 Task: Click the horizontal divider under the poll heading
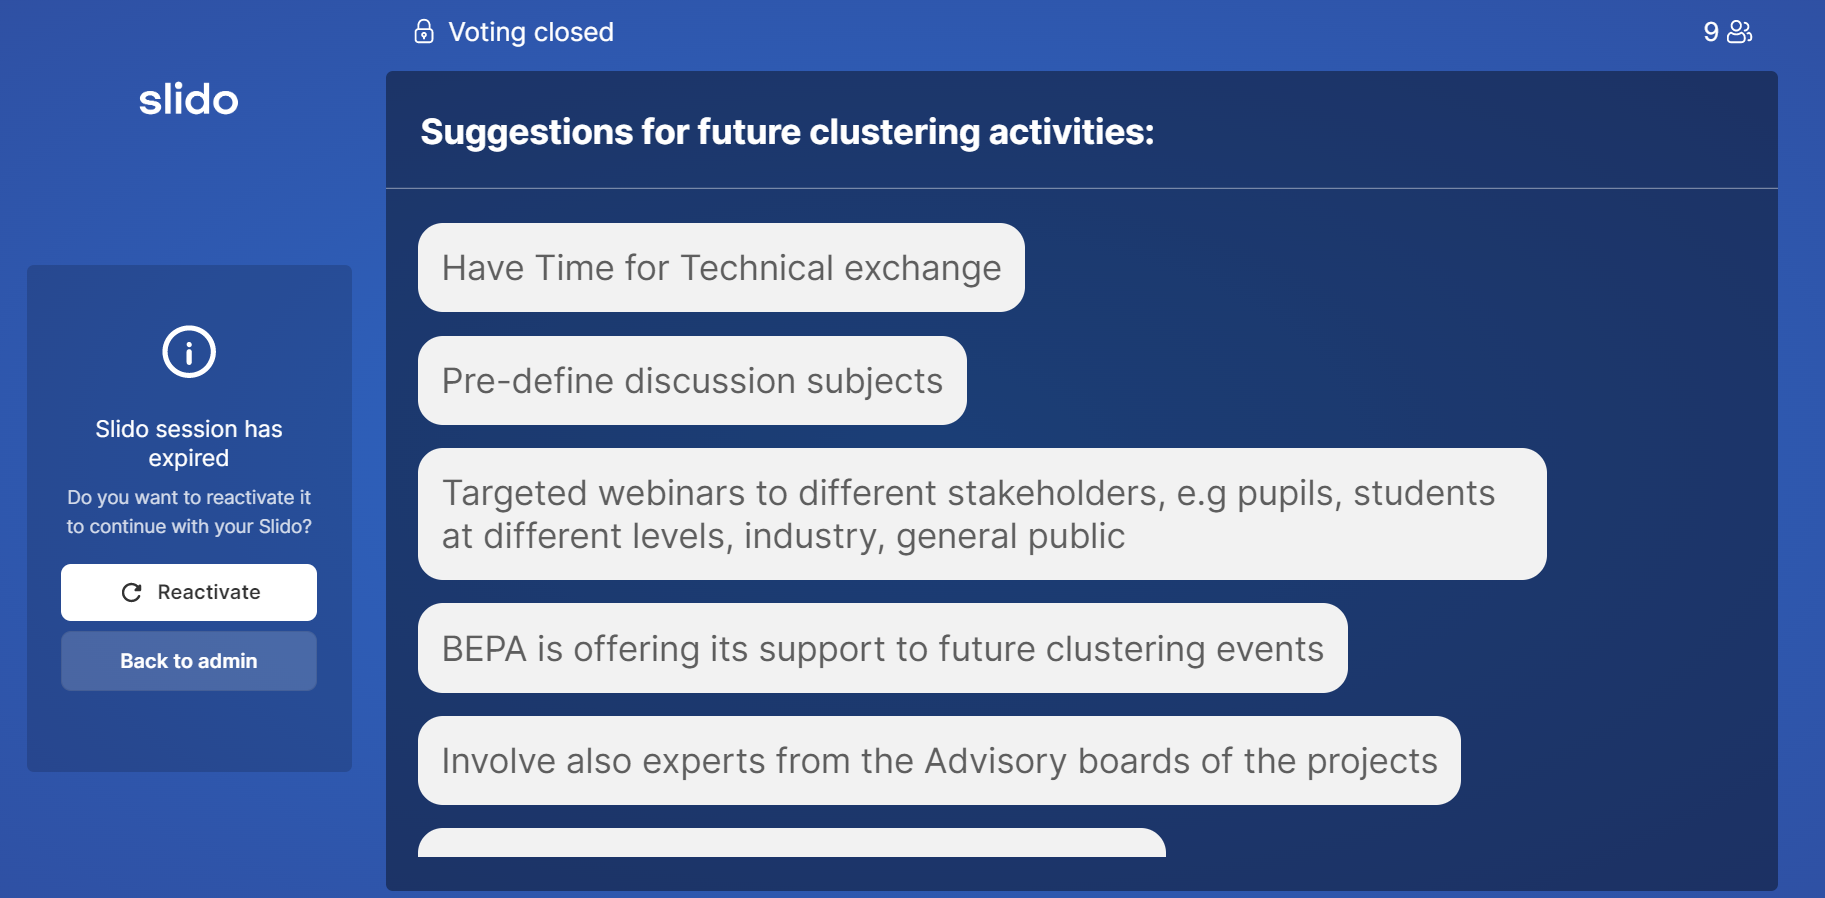point(1082,188)
